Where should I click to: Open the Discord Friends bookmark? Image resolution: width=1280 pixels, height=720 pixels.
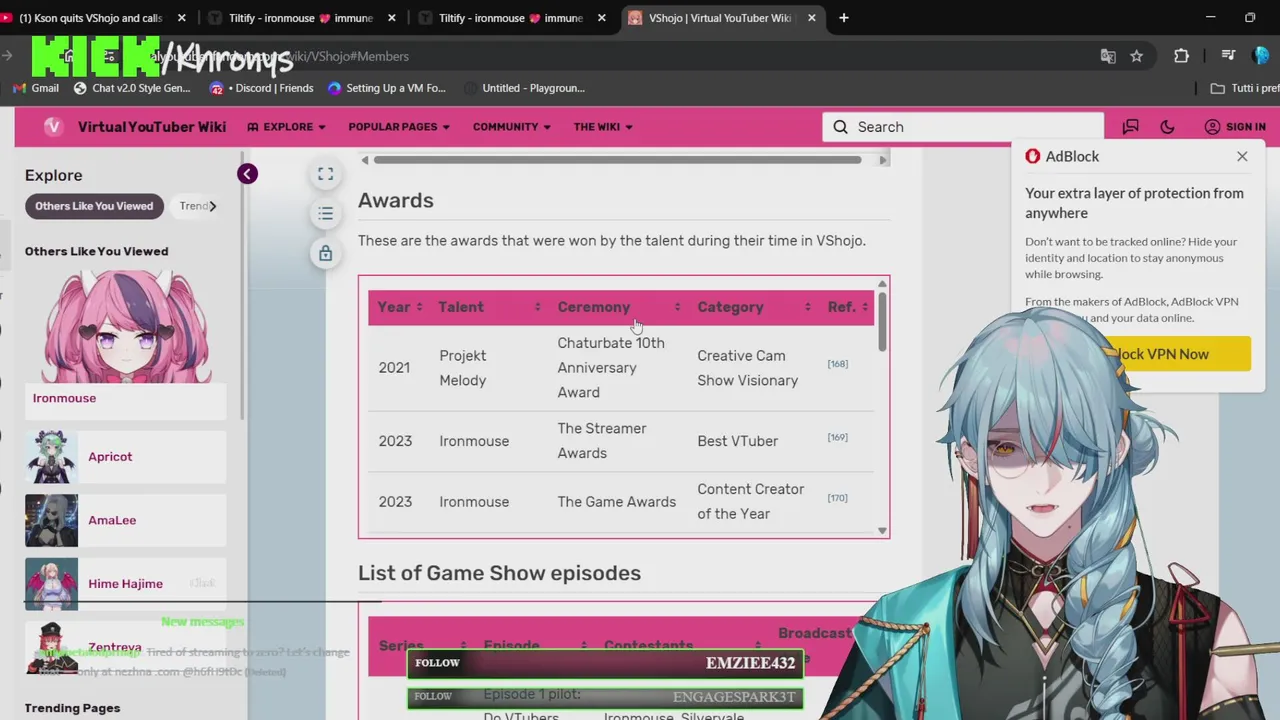262,88
